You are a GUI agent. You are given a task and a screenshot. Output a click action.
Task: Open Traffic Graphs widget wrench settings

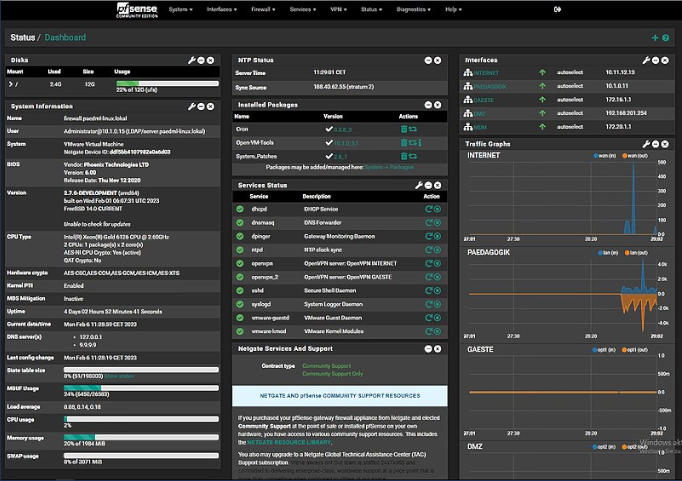646,144
